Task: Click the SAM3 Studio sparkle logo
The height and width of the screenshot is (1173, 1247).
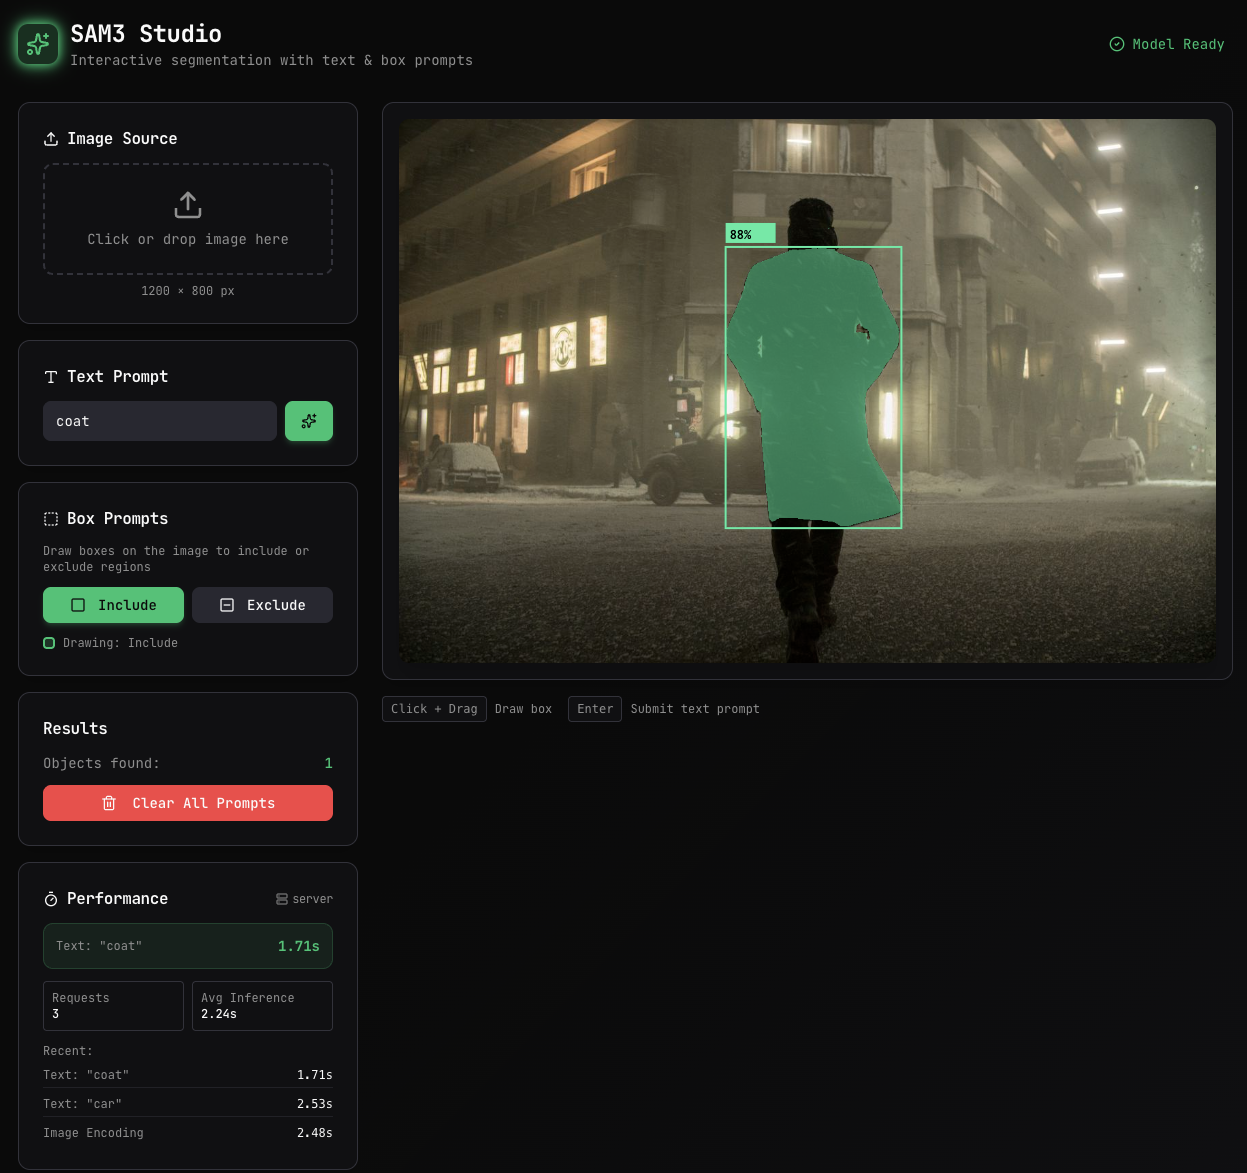Action: tap(38, 44)
